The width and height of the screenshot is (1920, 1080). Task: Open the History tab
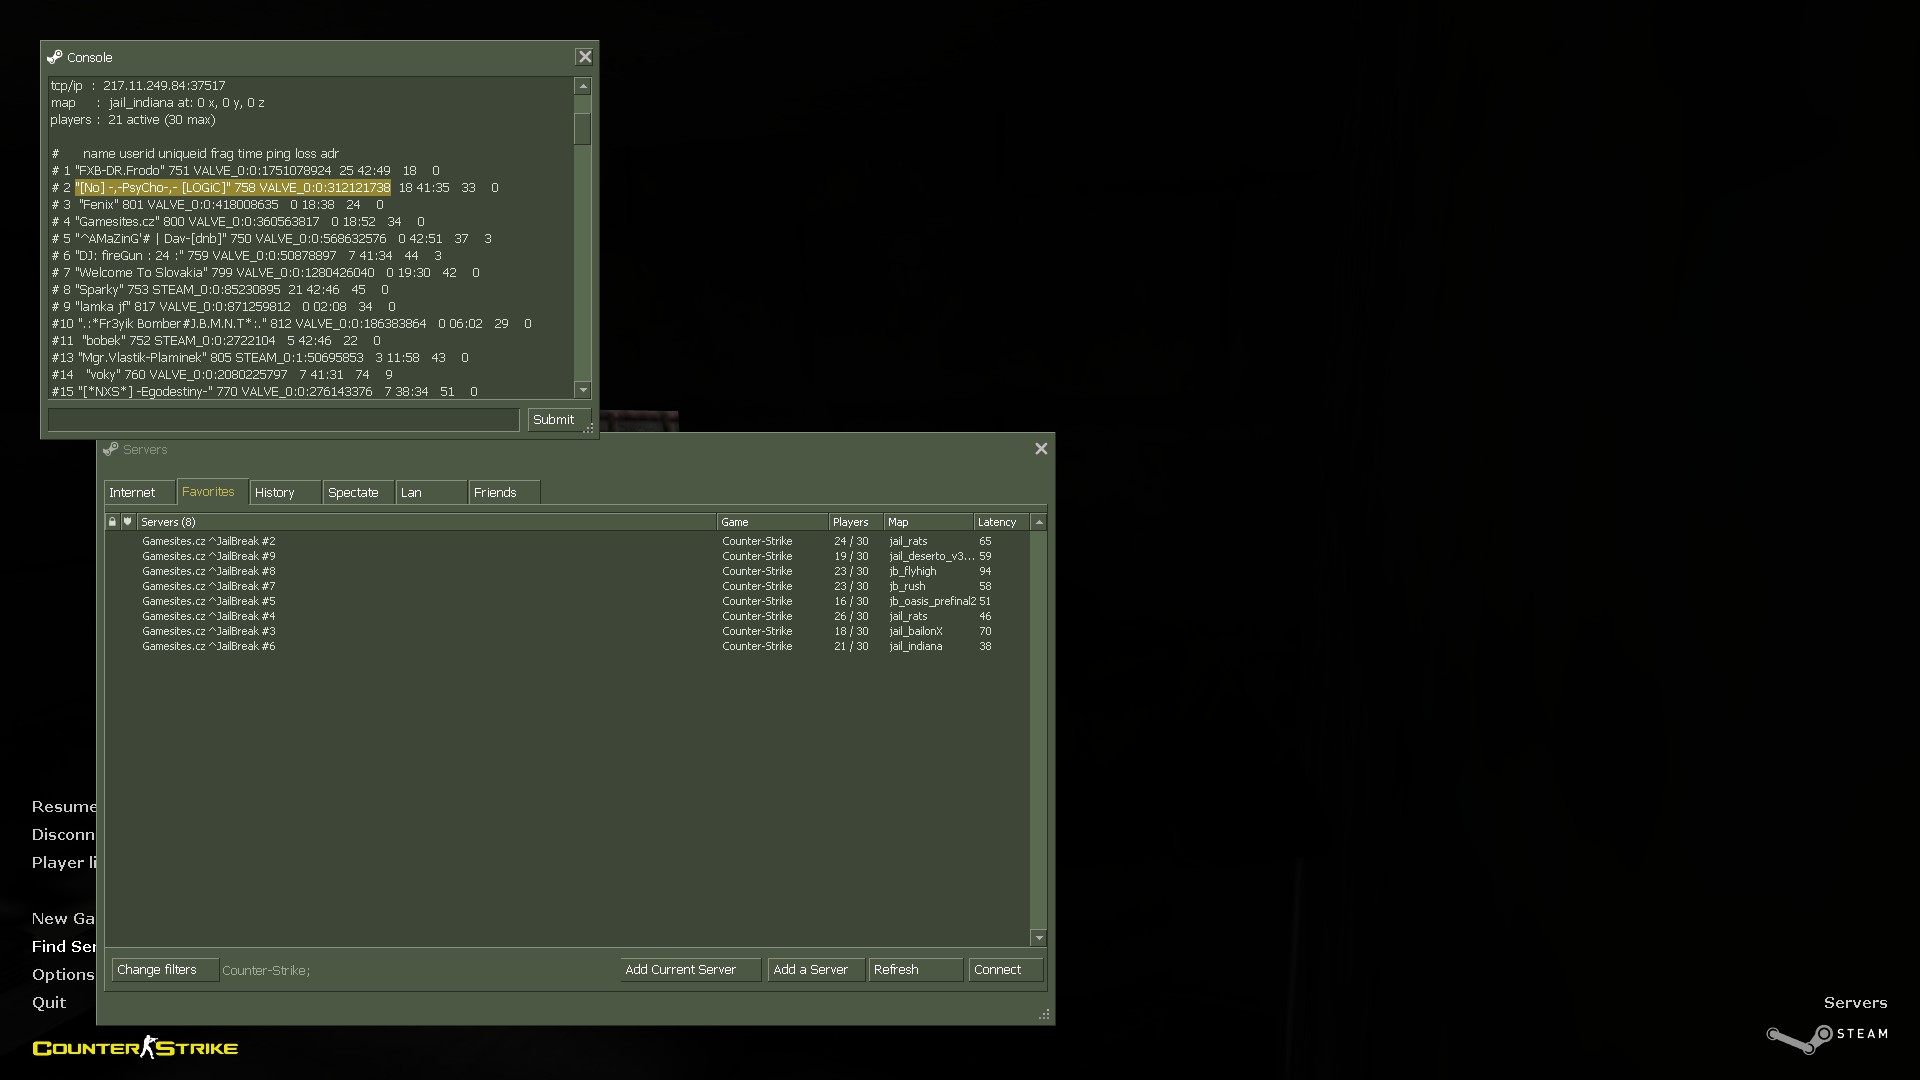click(x=285, y=492)
